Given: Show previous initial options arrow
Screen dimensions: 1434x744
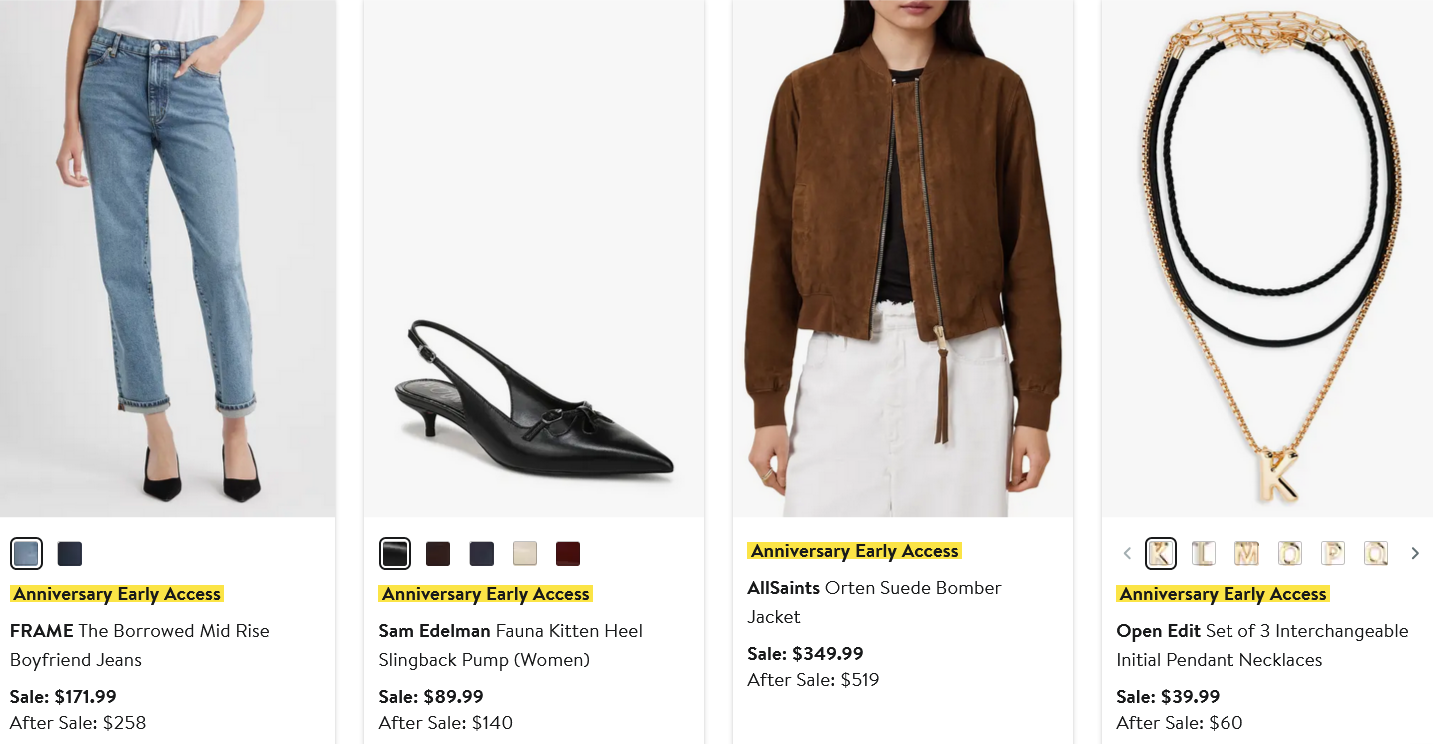Looking at the screenshot, I should pos(1127,553).
